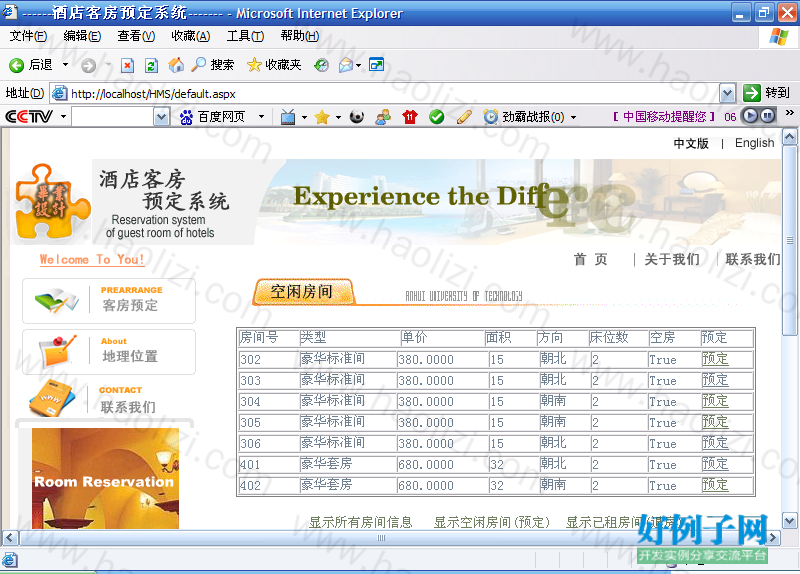Image resolution: width=800 pixels, height=574 pixels.
Task: Click the orange puzzle piece logo
Action: 52,202
